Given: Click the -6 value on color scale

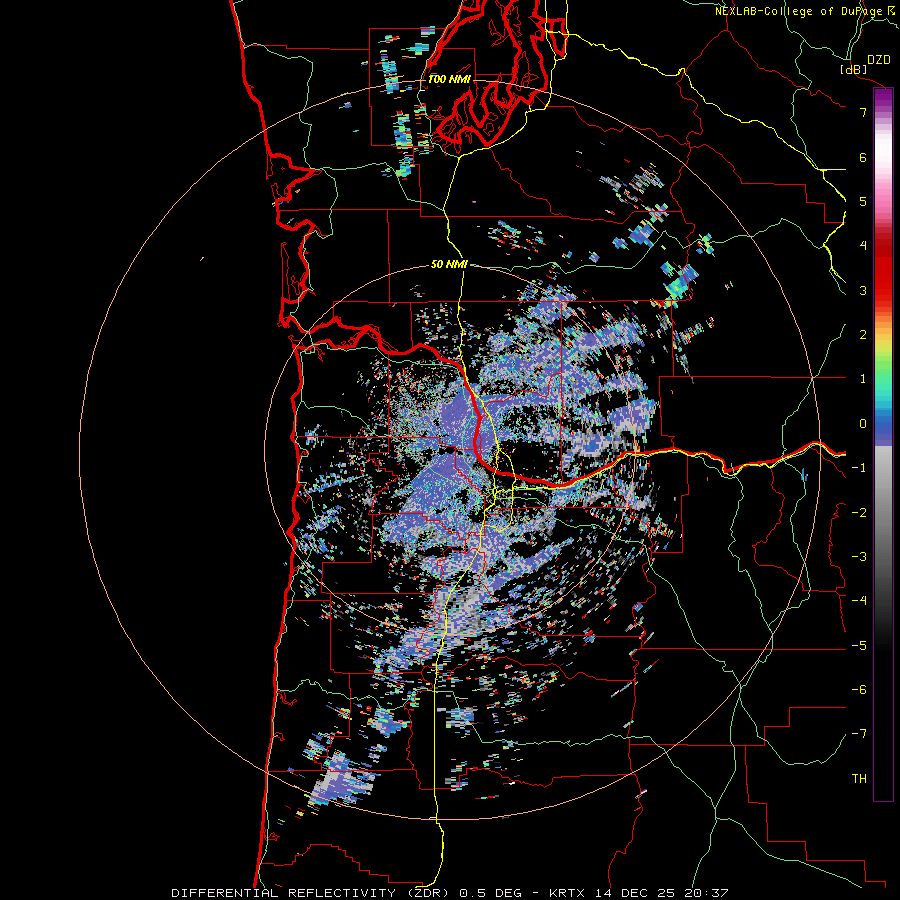Looking at the screenshot, I should [859, 690].
